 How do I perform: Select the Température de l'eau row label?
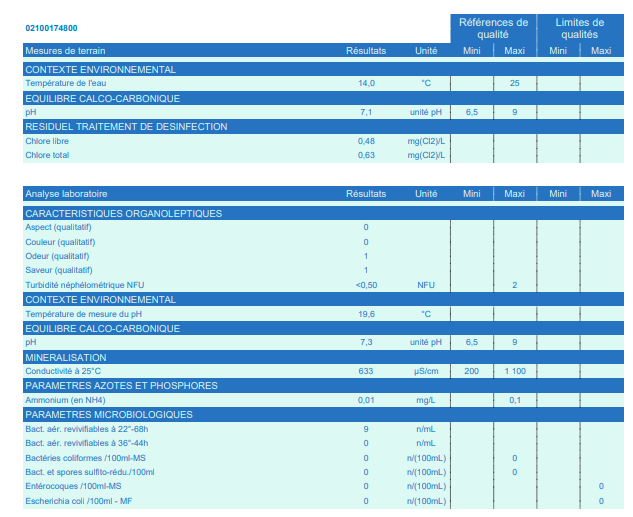(65, 83)
